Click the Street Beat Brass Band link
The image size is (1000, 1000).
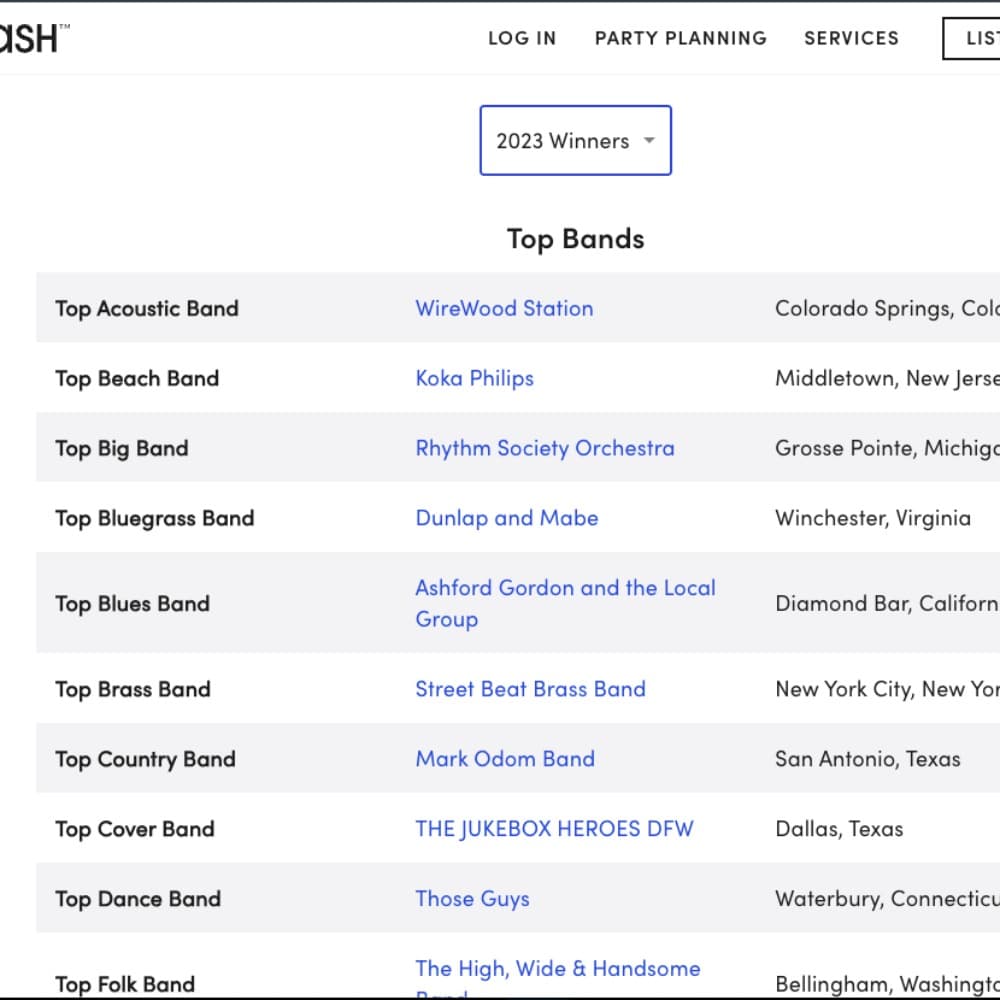[x=530, y=689]
